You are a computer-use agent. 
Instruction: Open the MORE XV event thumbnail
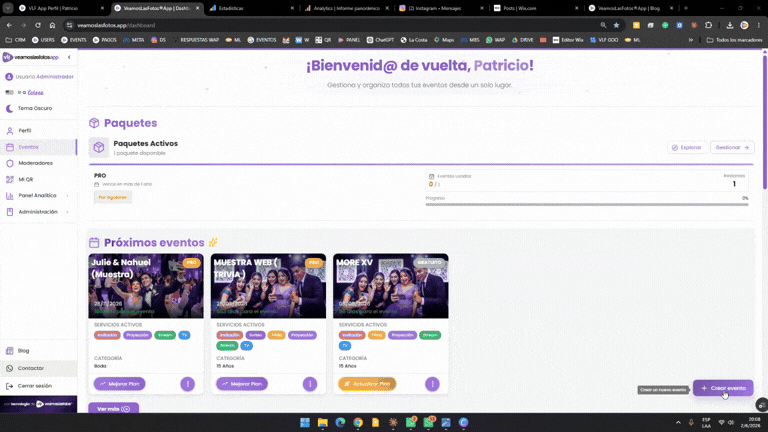tap(391, 286)
